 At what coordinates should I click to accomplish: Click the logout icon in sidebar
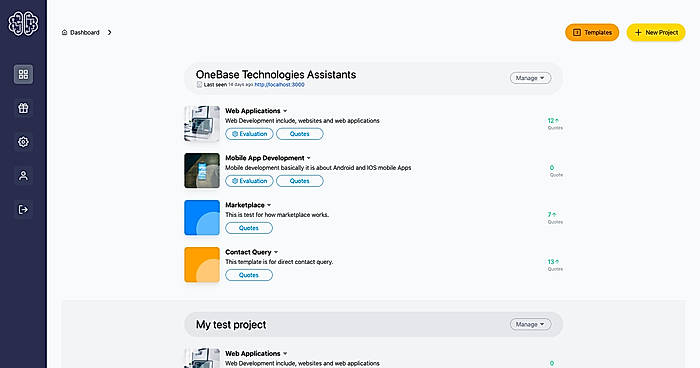pos(23,209)
